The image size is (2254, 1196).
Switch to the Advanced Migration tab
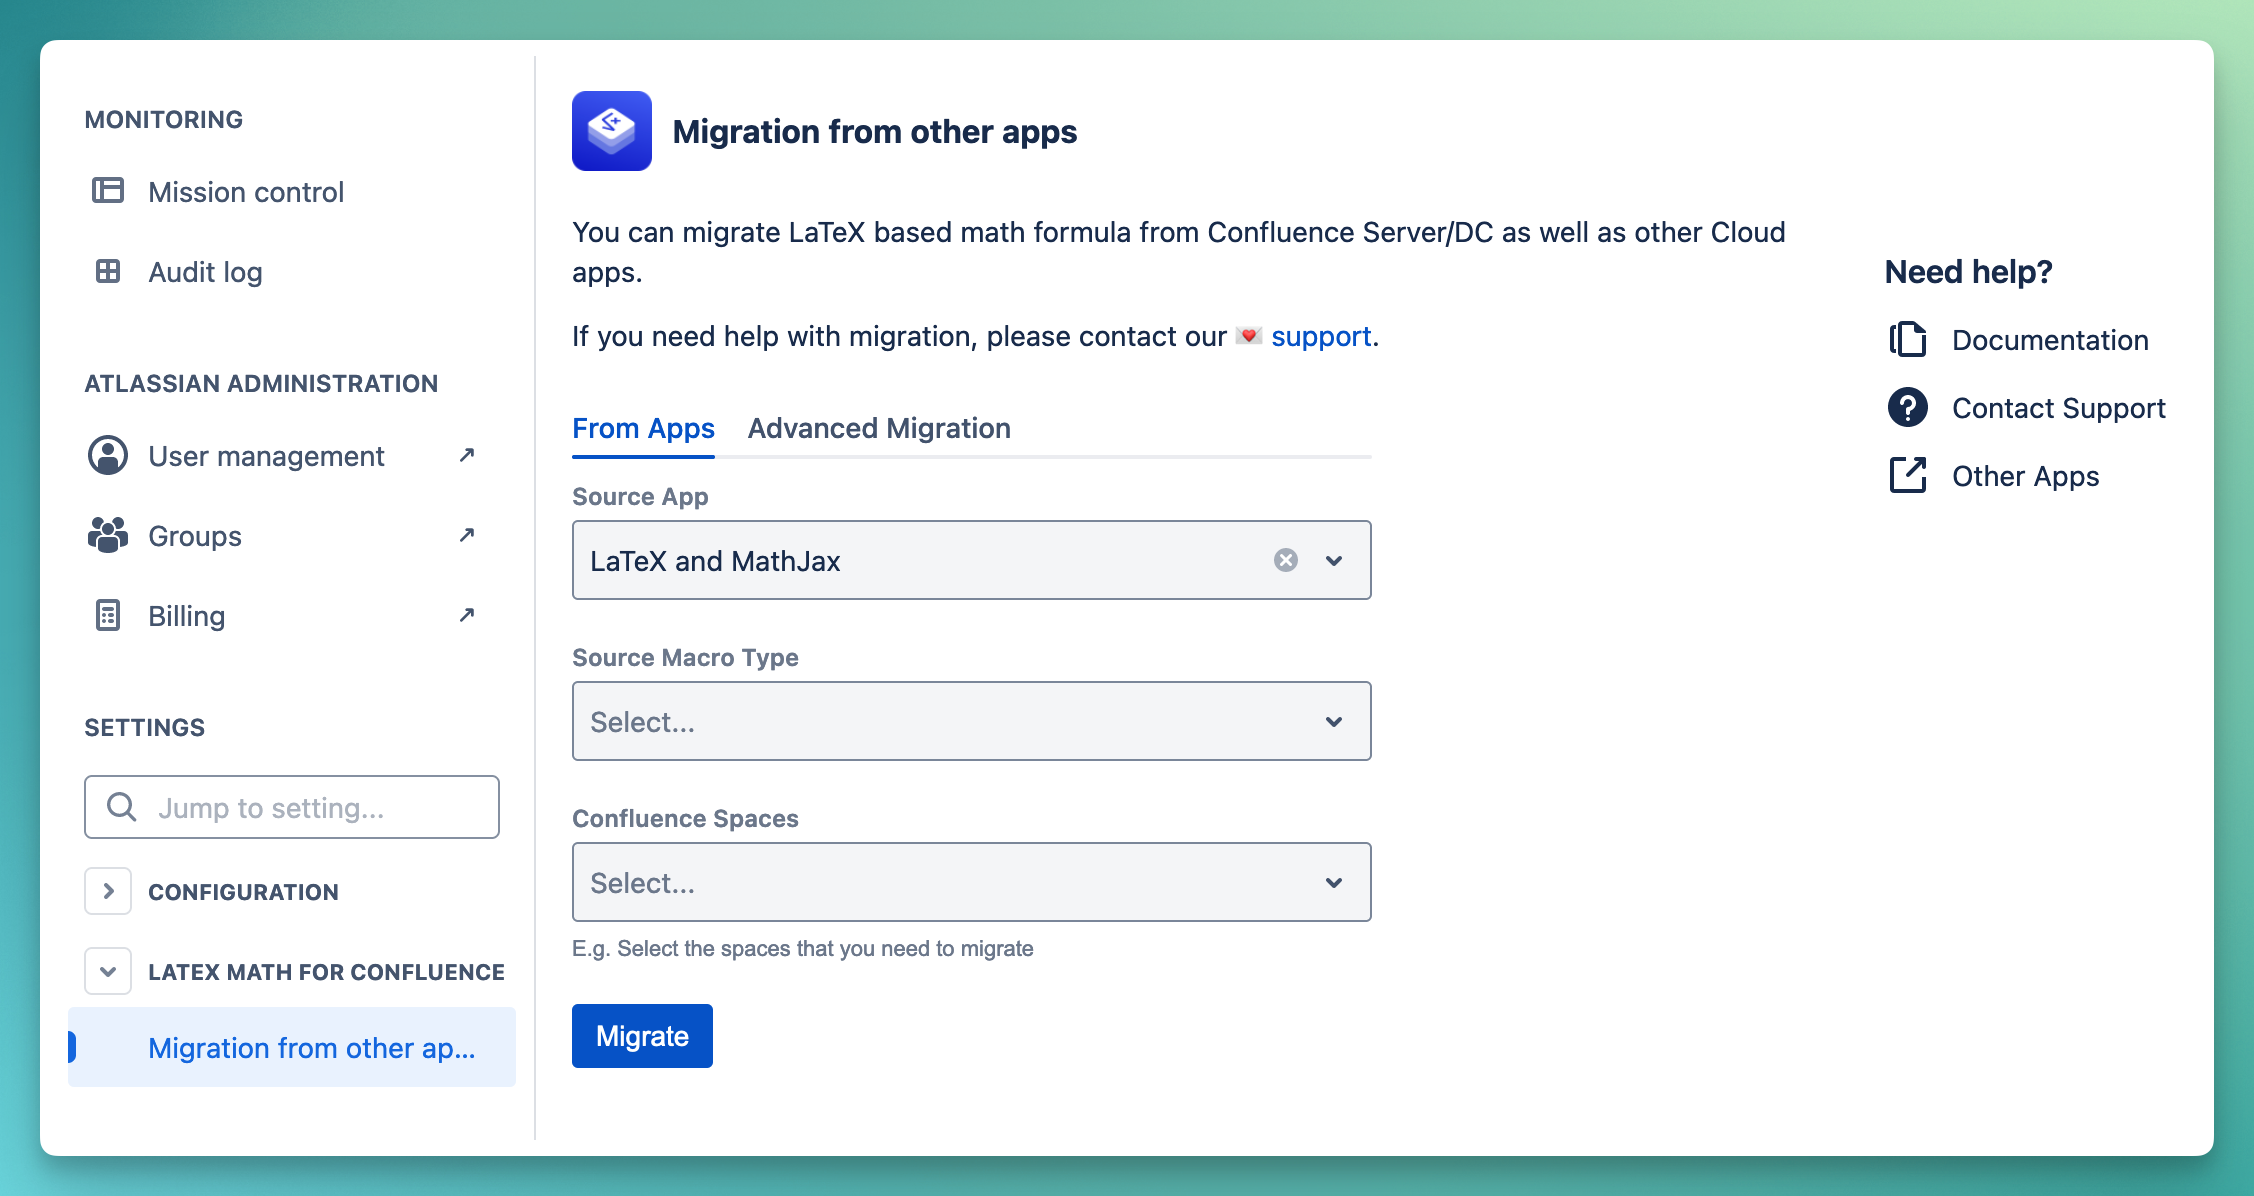click(x=880, y=428)
